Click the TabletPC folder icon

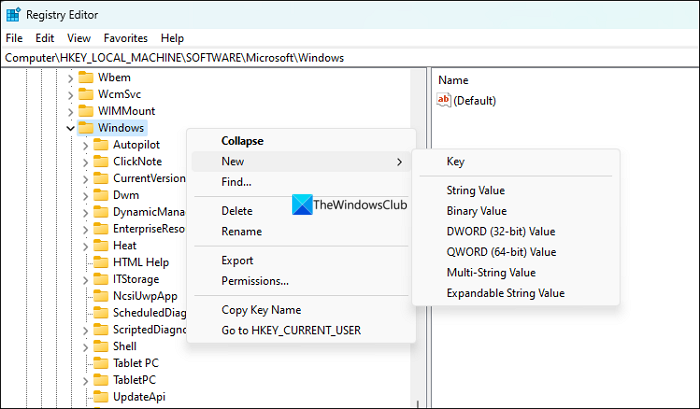pyautogui.click(x=101, y=380)
